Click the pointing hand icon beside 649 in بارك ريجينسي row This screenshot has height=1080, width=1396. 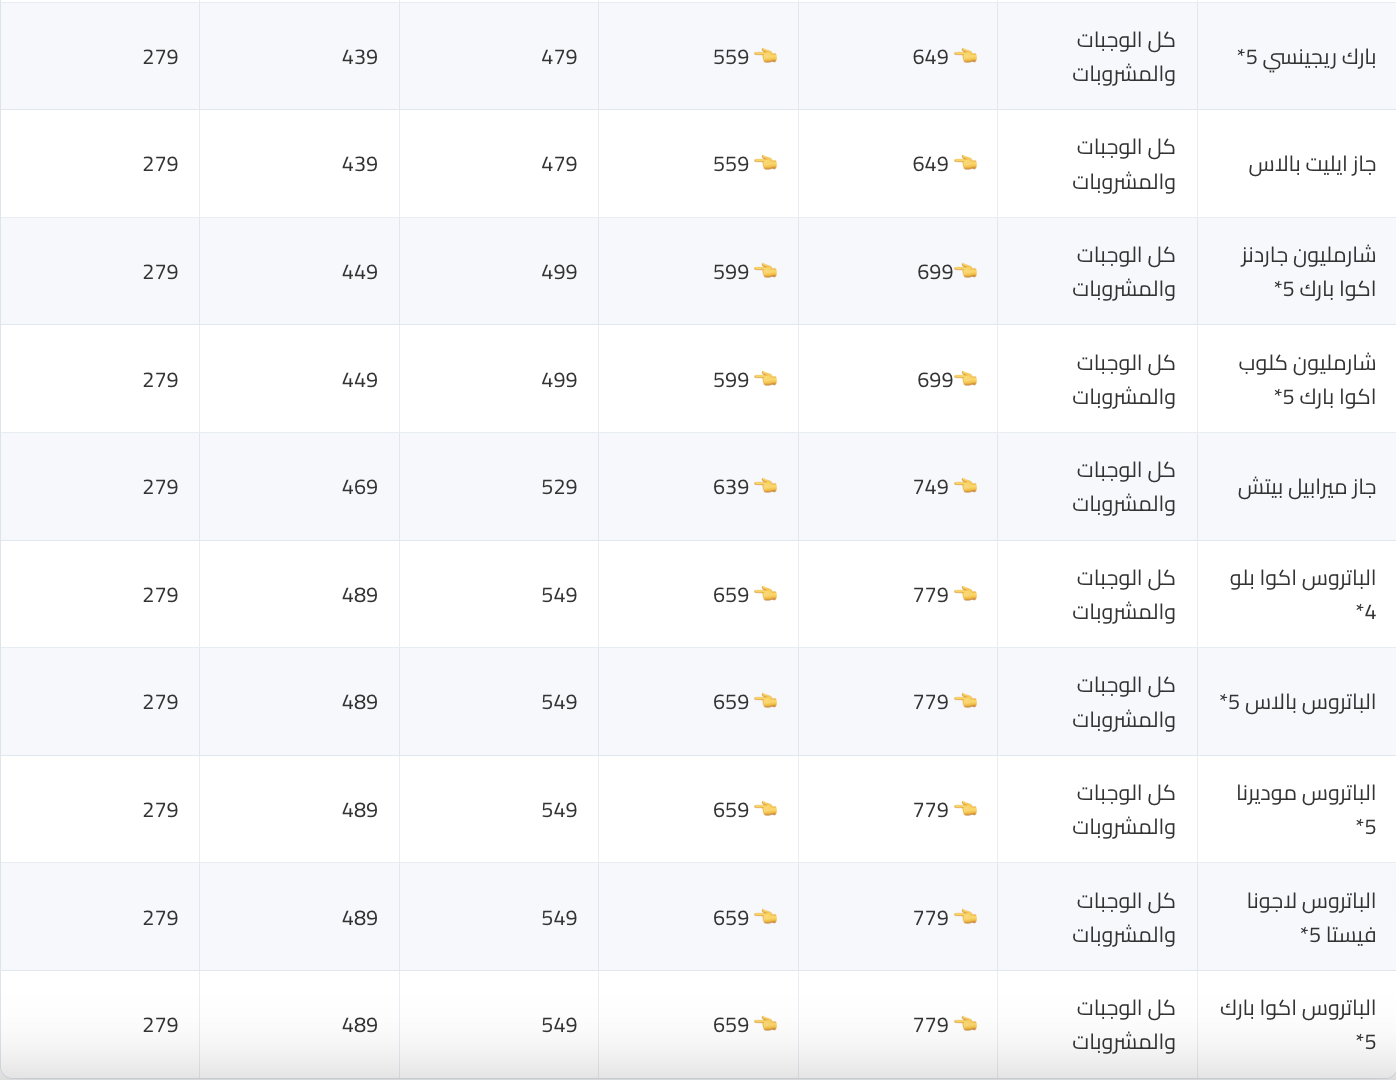pos(965,57)
